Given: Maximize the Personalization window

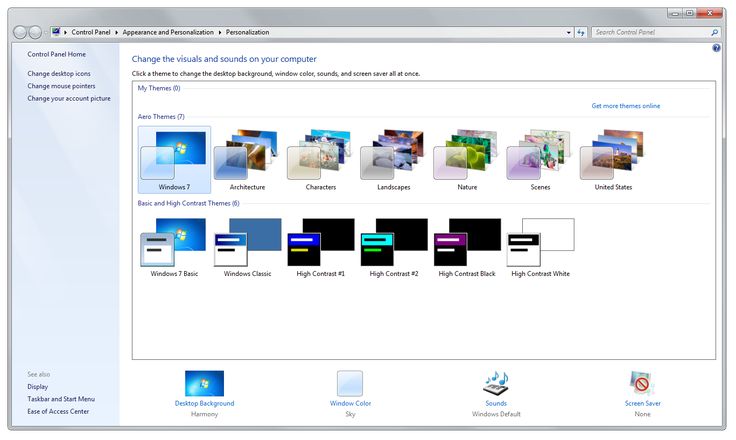Looking at the screenshot, I should tap(689, 13).
